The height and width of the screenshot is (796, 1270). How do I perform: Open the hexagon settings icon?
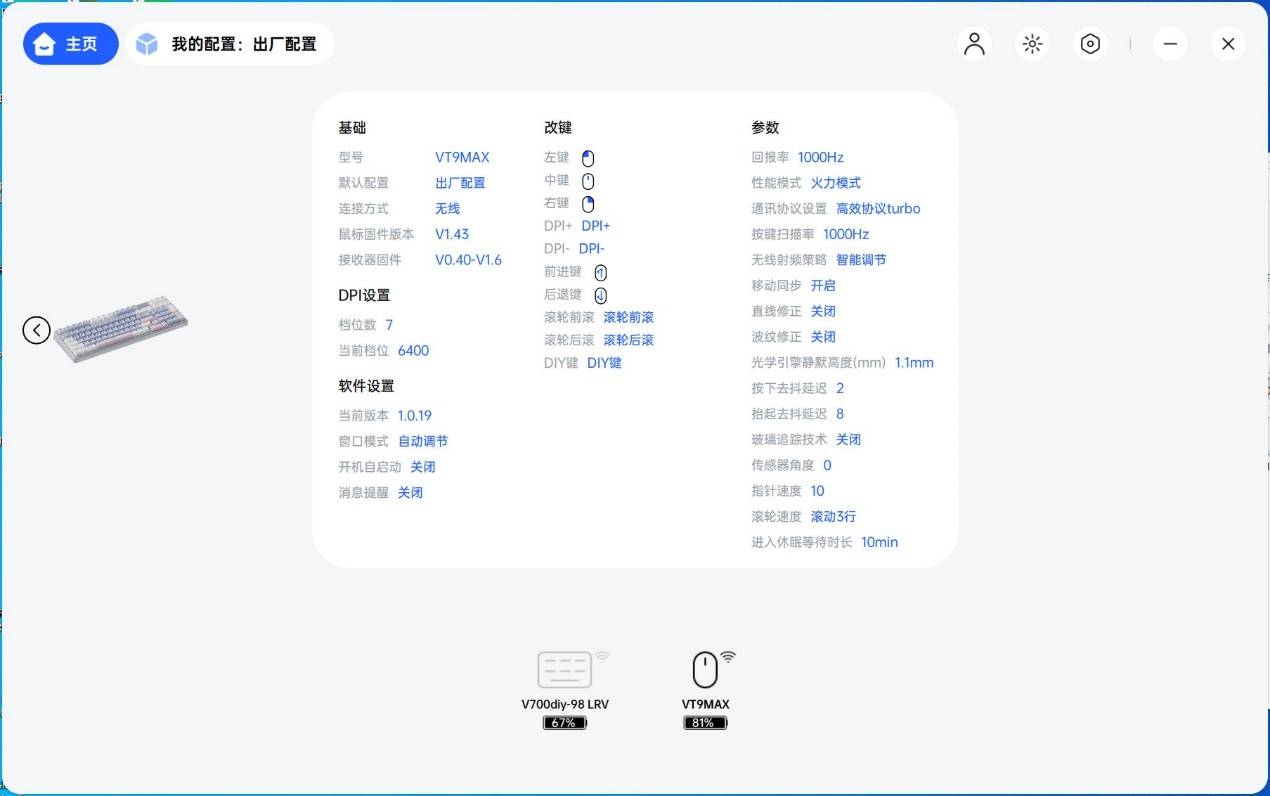[1090, 44]
